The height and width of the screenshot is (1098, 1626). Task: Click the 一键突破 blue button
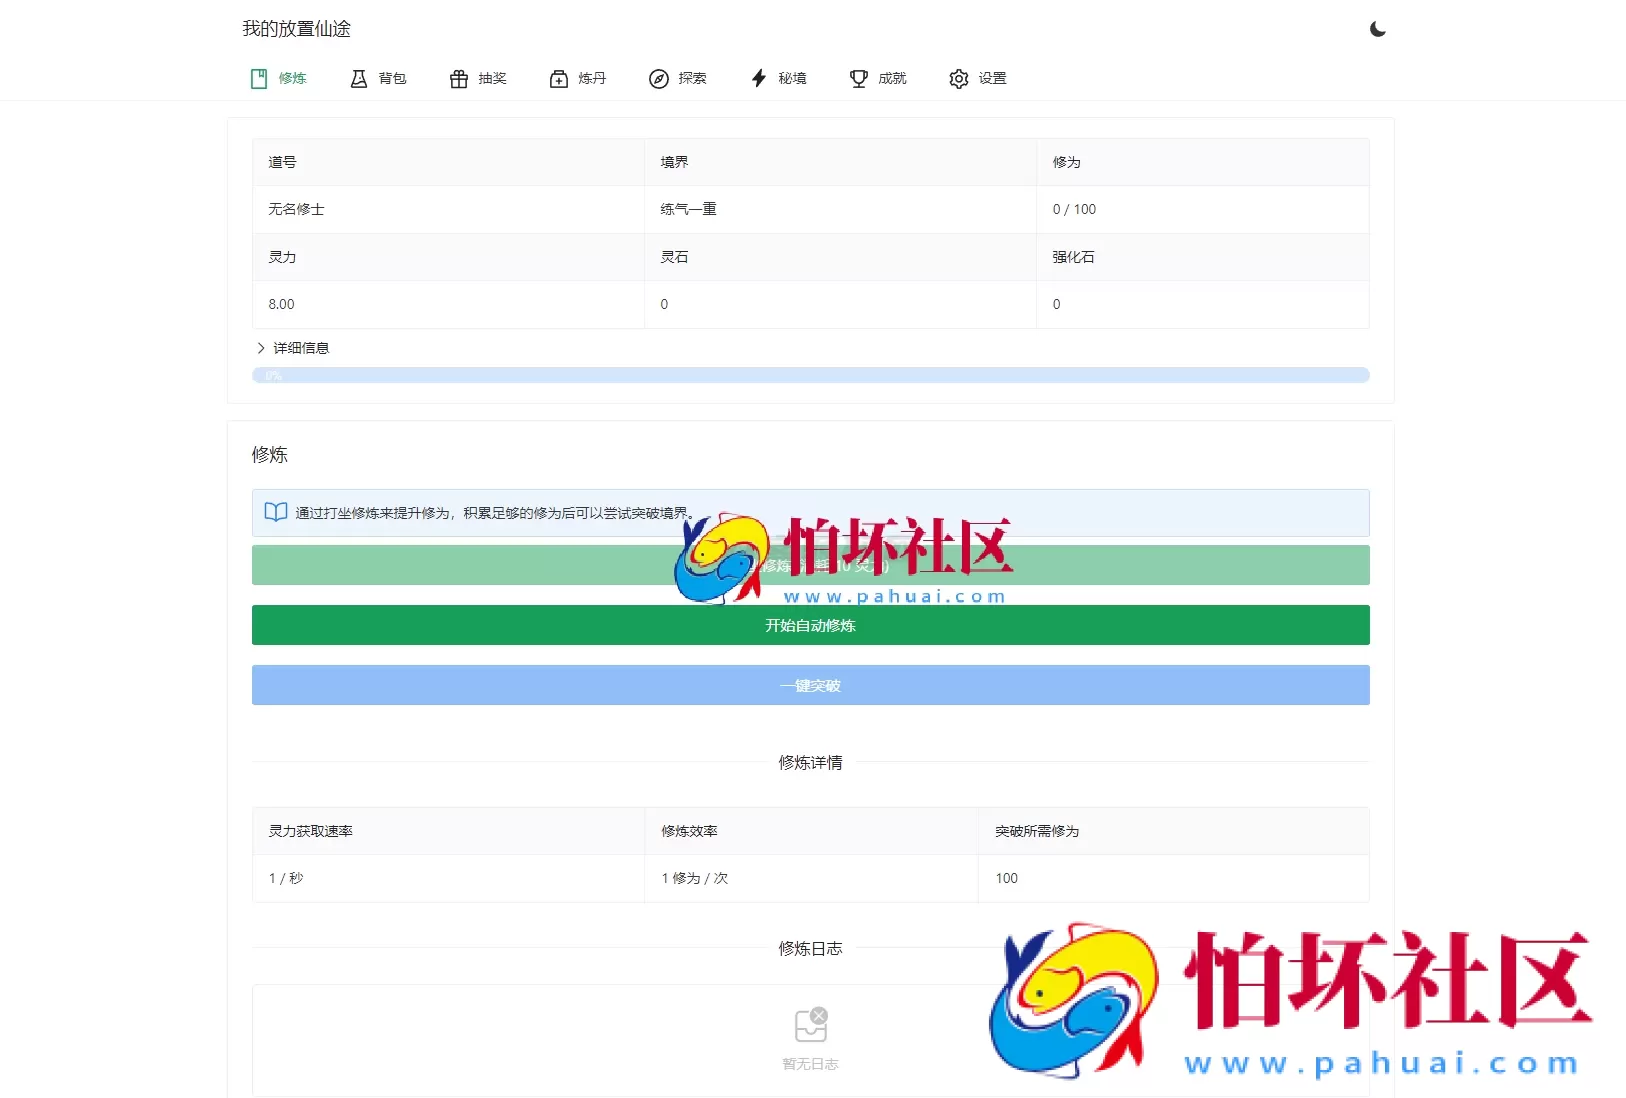810,685
